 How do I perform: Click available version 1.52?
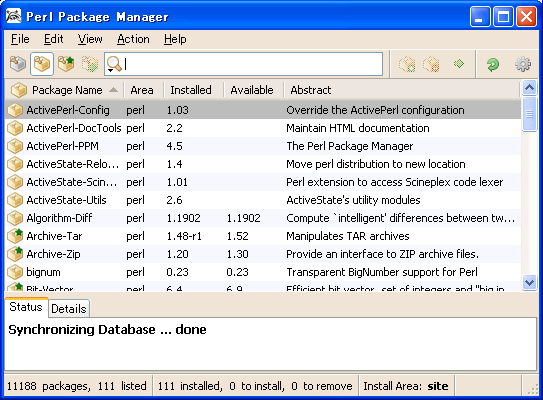click(238, 236)
